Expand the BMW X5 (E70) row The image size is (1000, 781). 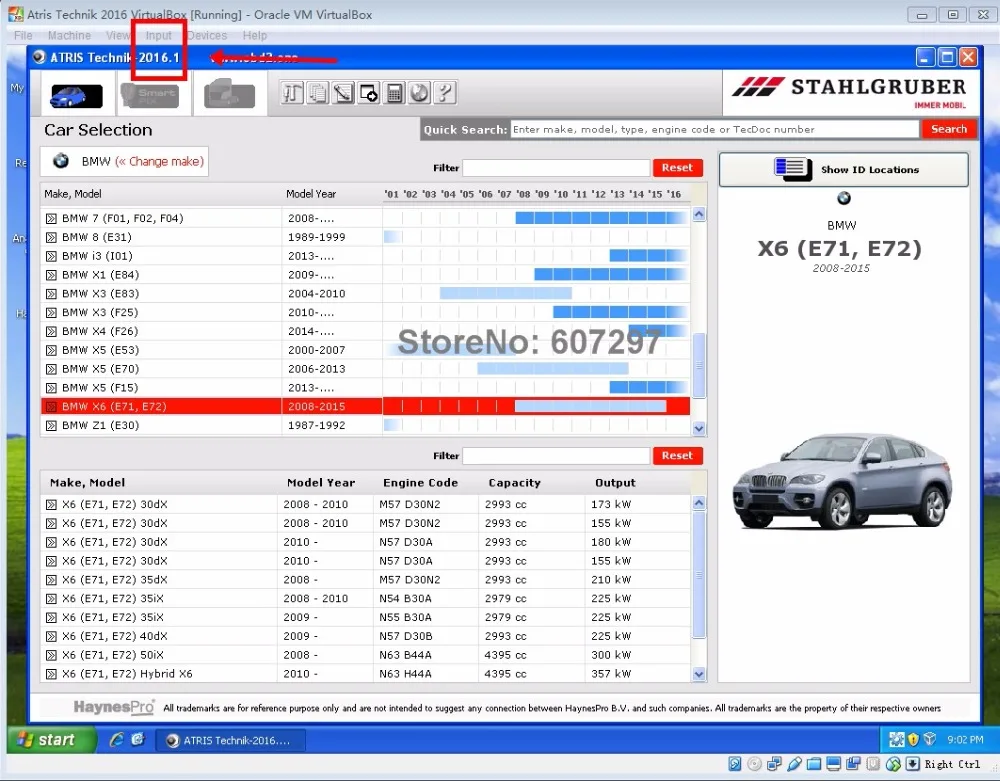point(51,369)
